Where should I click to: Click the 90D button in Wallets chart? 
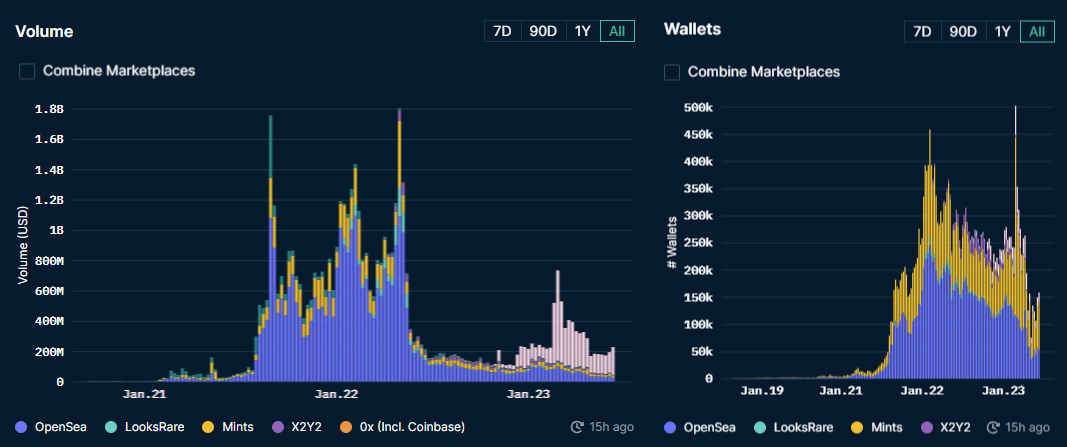click(x=963, y=31)
